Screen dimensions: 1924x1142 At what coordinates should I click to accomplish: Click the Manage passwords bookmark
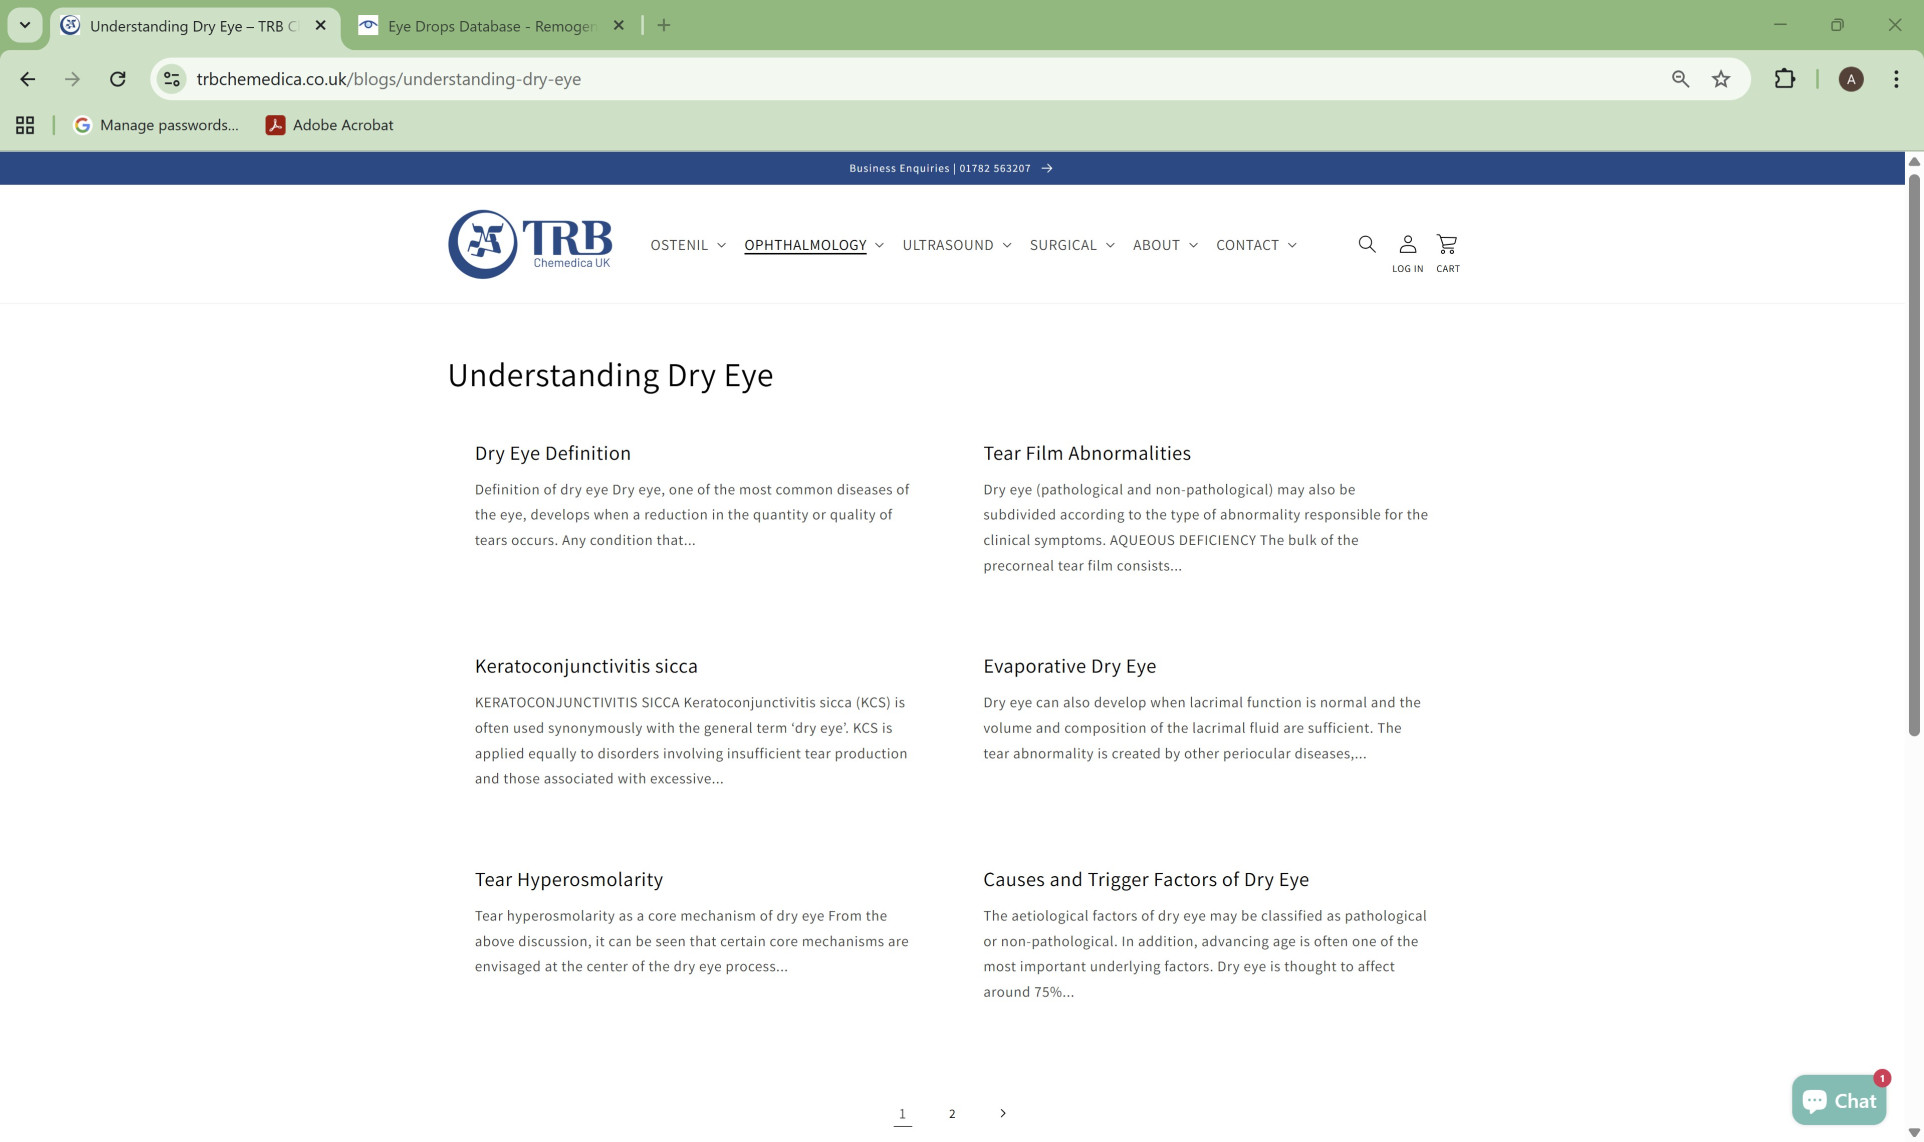click(x=157, y=125)
